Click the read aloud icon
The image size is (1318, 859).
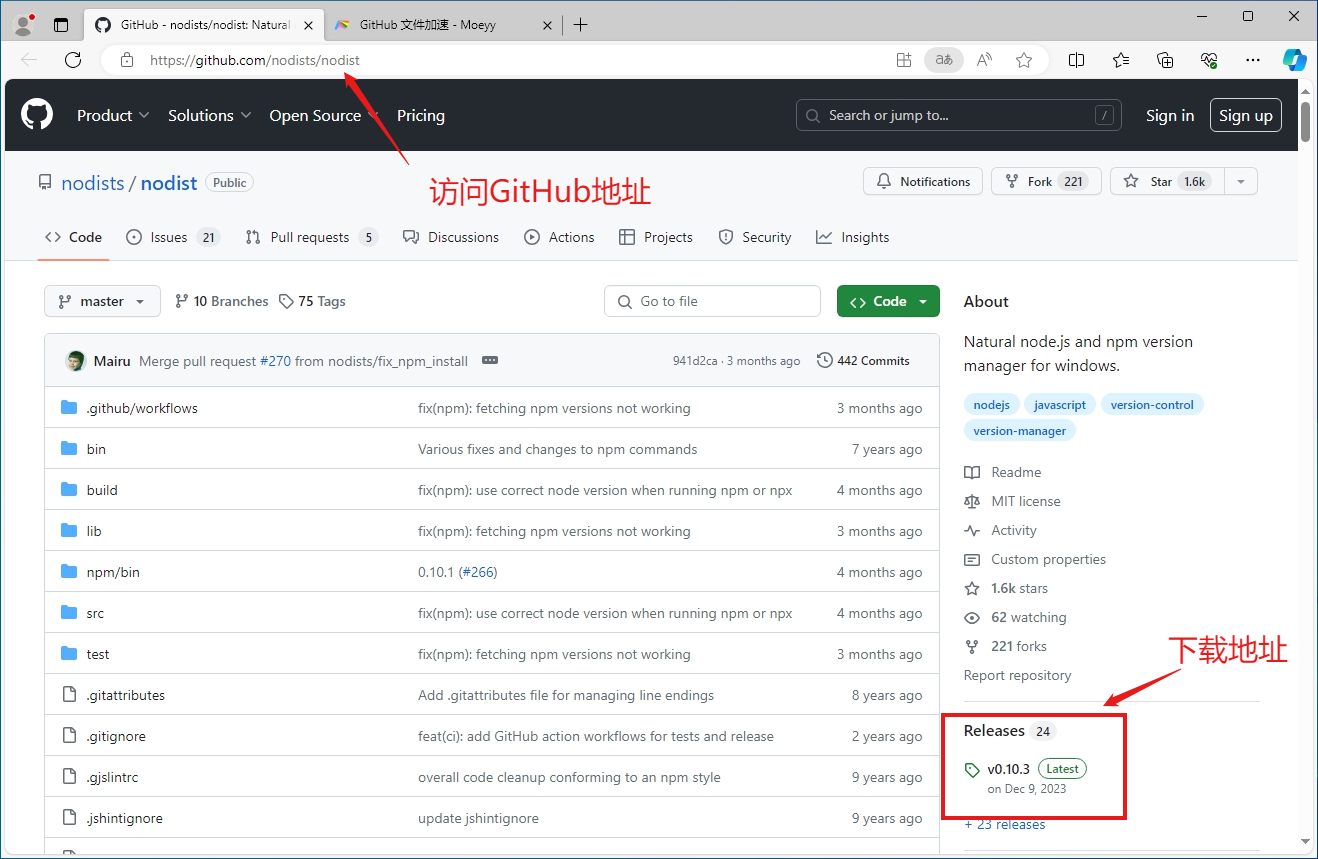(x=984, y=60)
